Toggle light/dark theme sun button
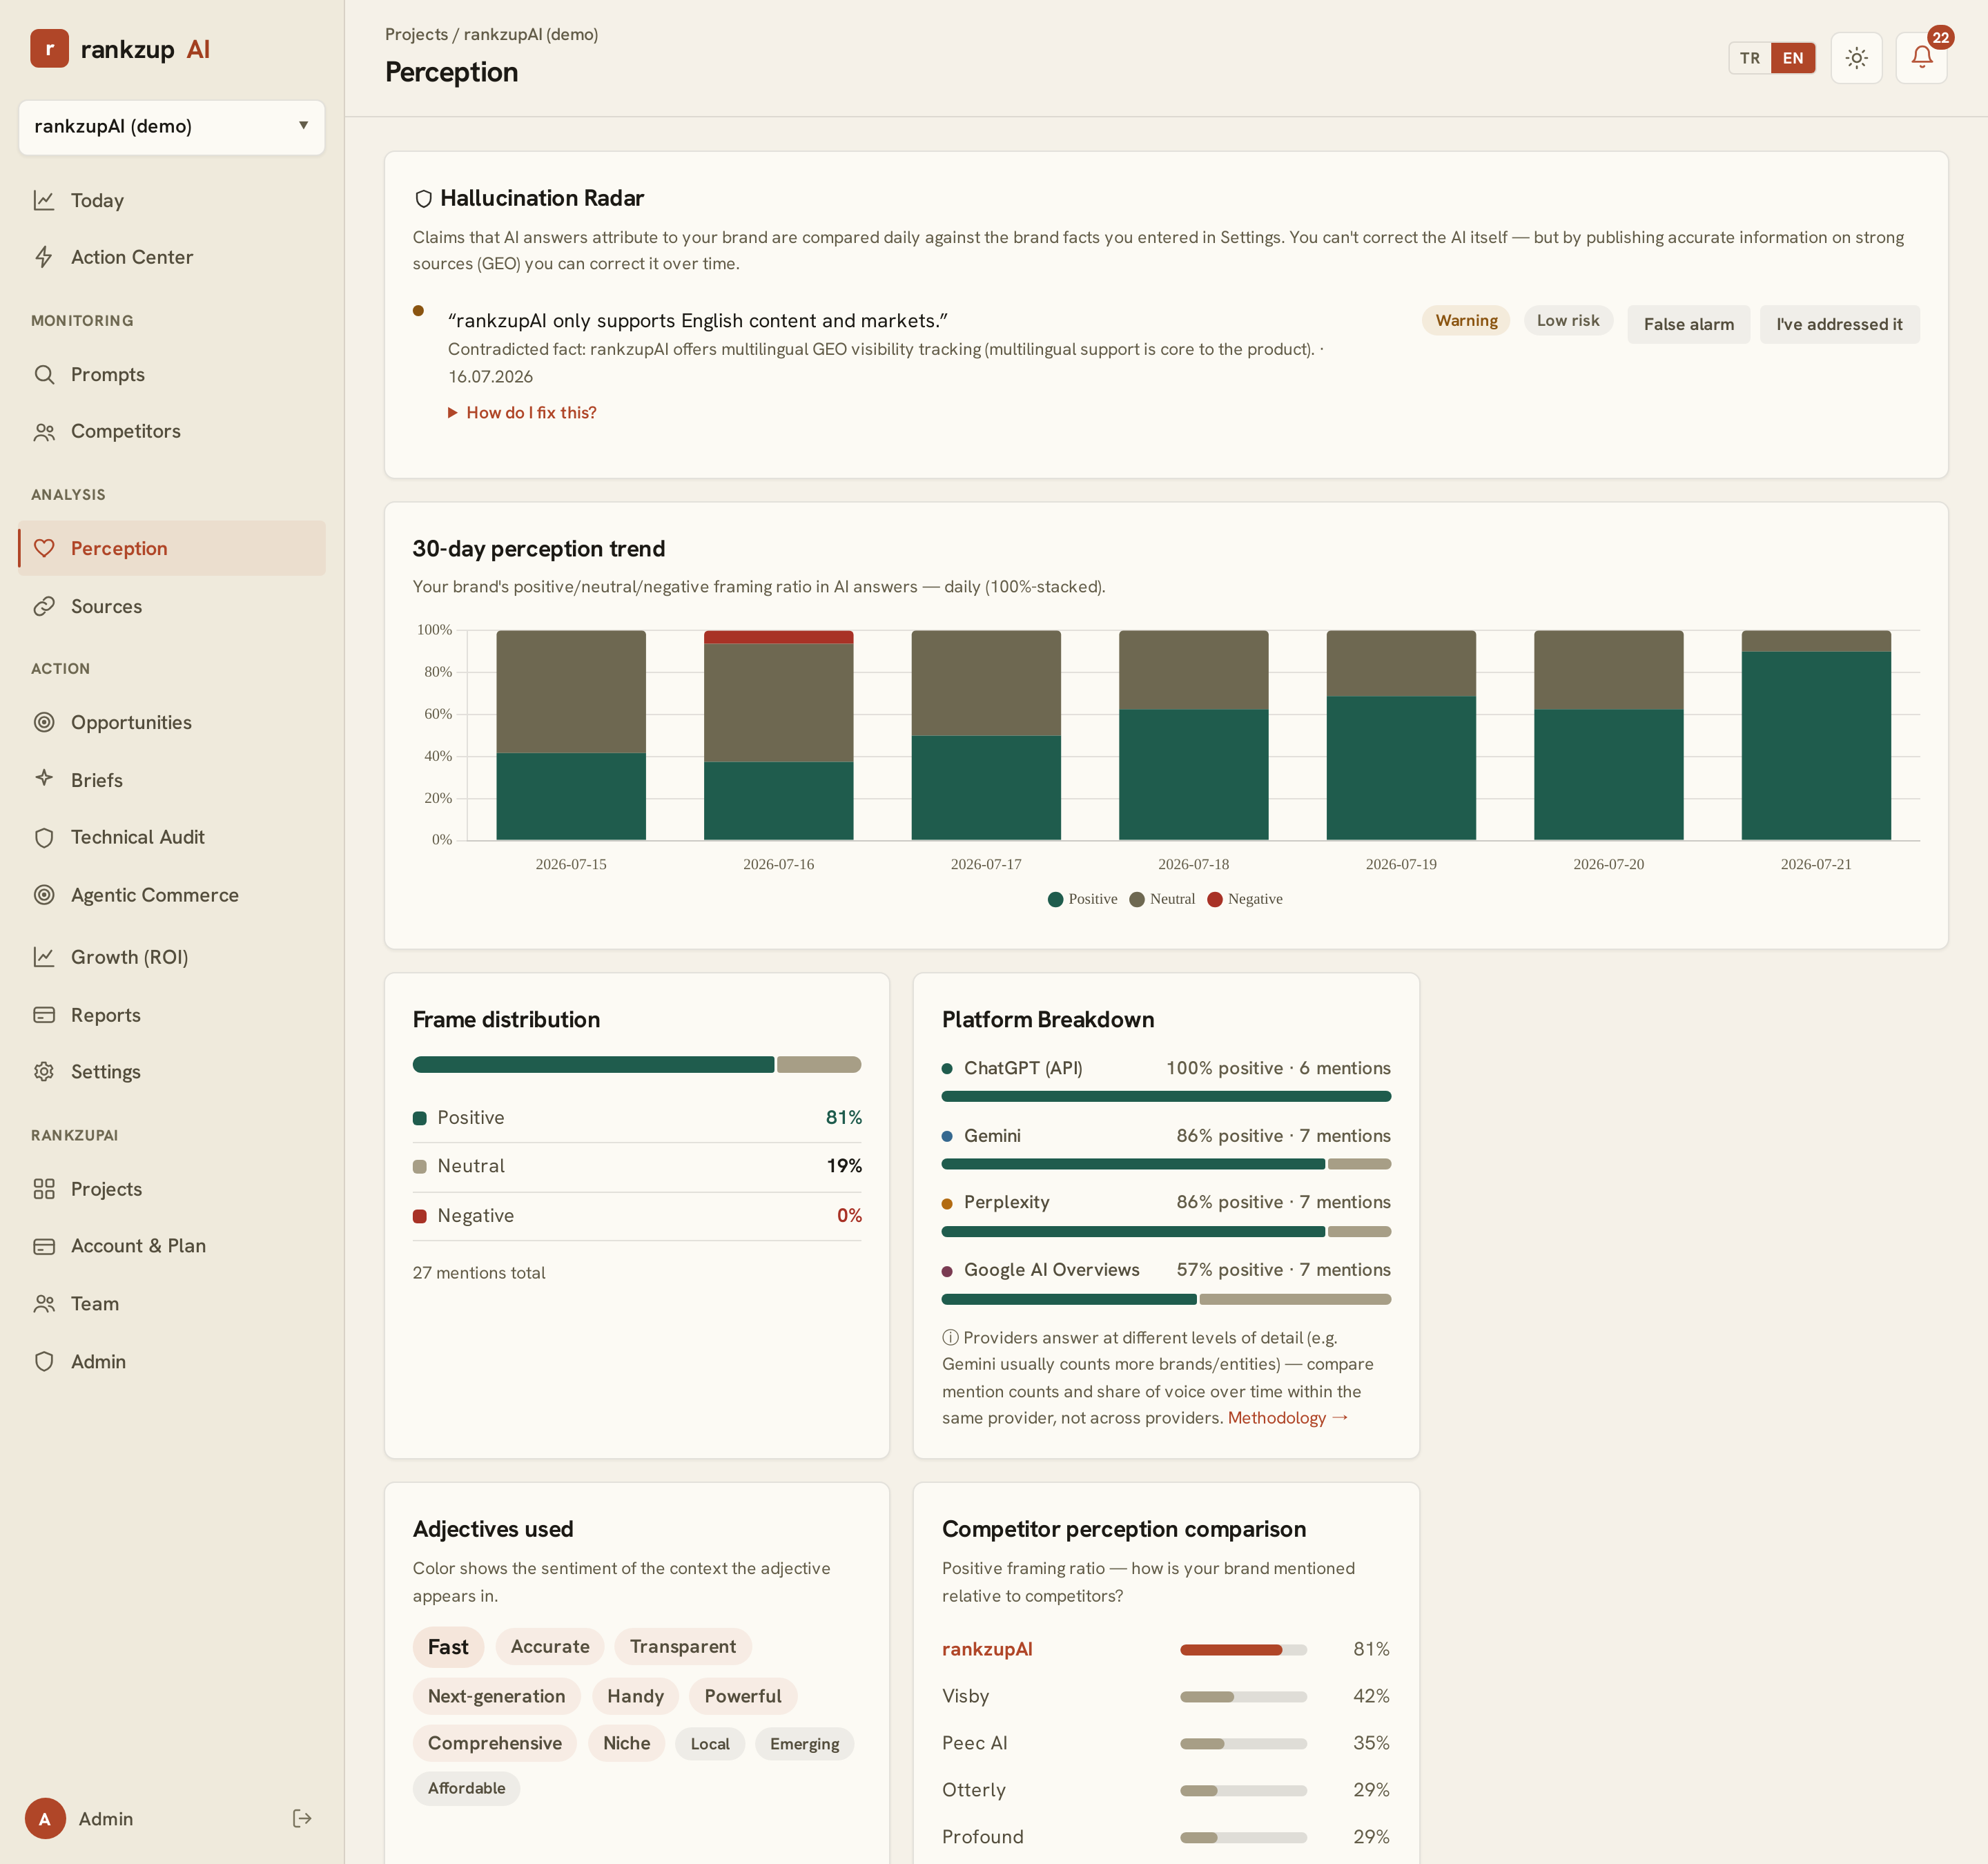 [x=1857, y=58]
